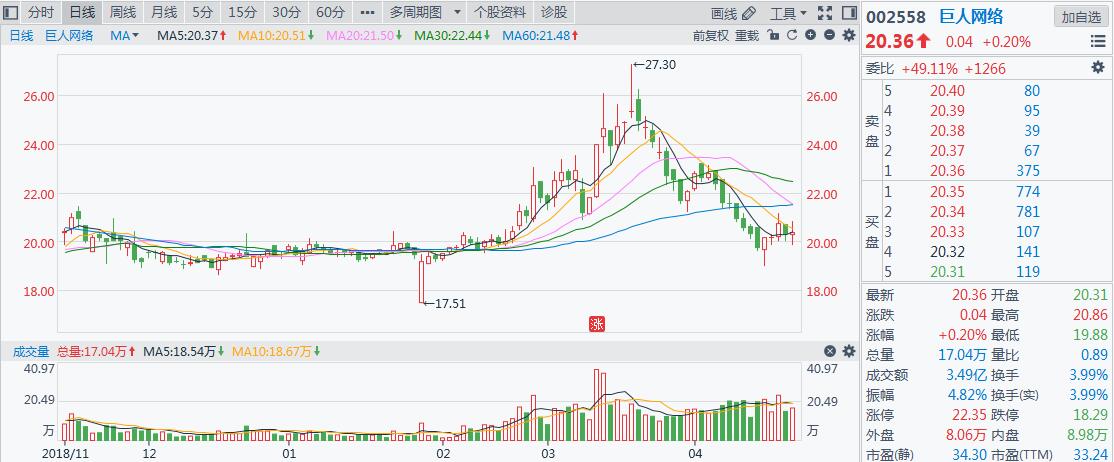Switch to 周线 weekly chart

(x=123, y=12)
